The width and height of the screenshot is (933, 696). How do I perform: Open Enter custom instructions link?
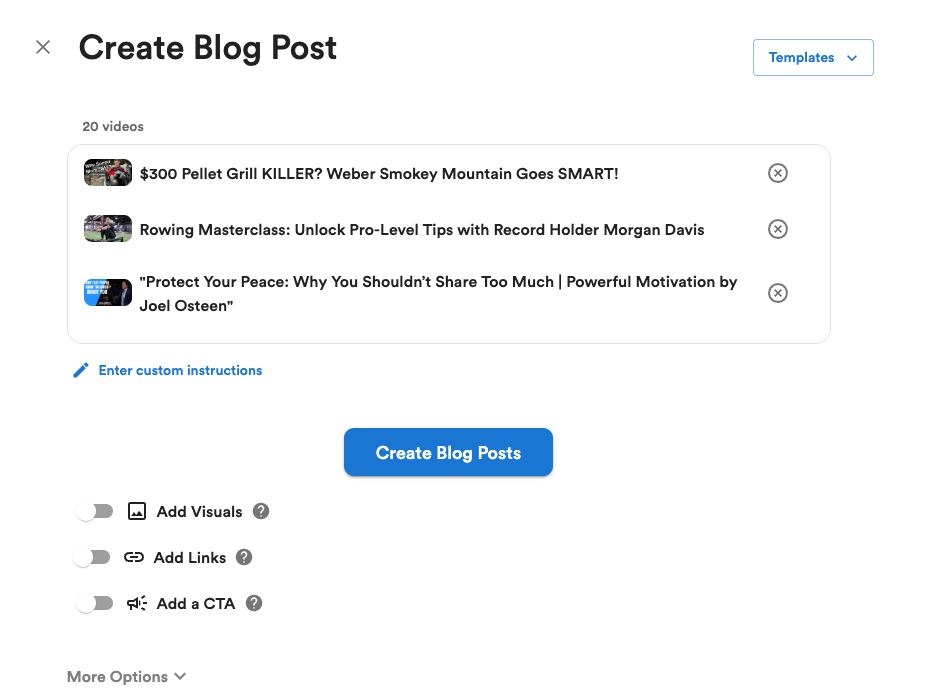pyautogui.click(x=180, y=371)
